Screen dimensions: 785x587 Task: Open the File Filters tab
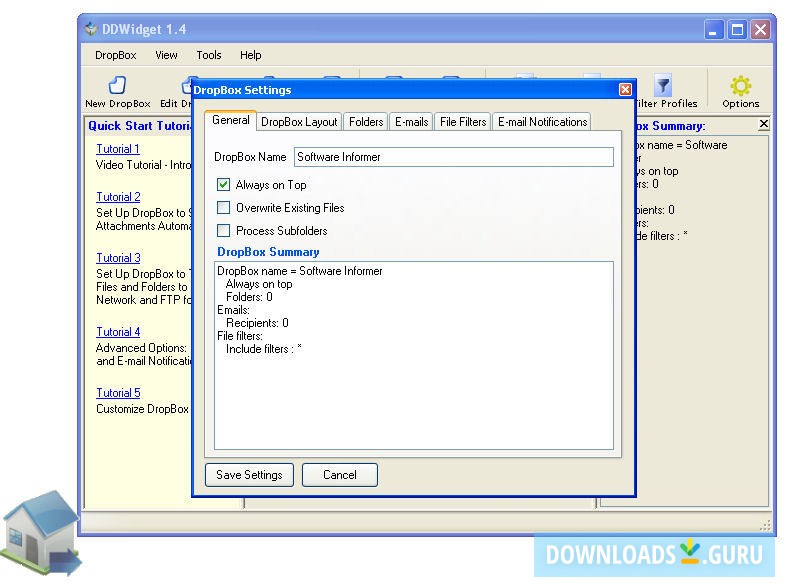click(x=463, y=122)
